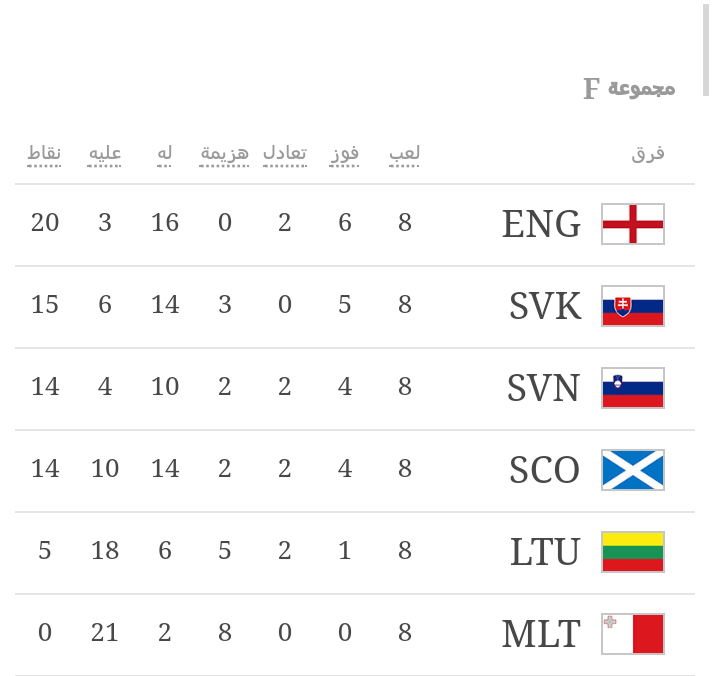Click the Slovakia flag icon
Image resolution: width=713 pixels, height=676 pixels.
(x=632, y=306)
